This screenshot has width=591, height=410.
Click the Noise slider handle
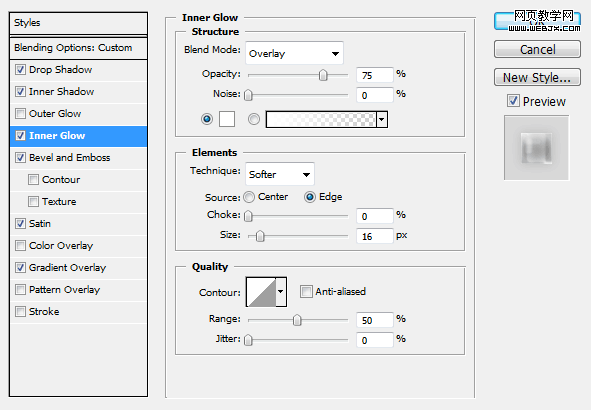[248, 95]
